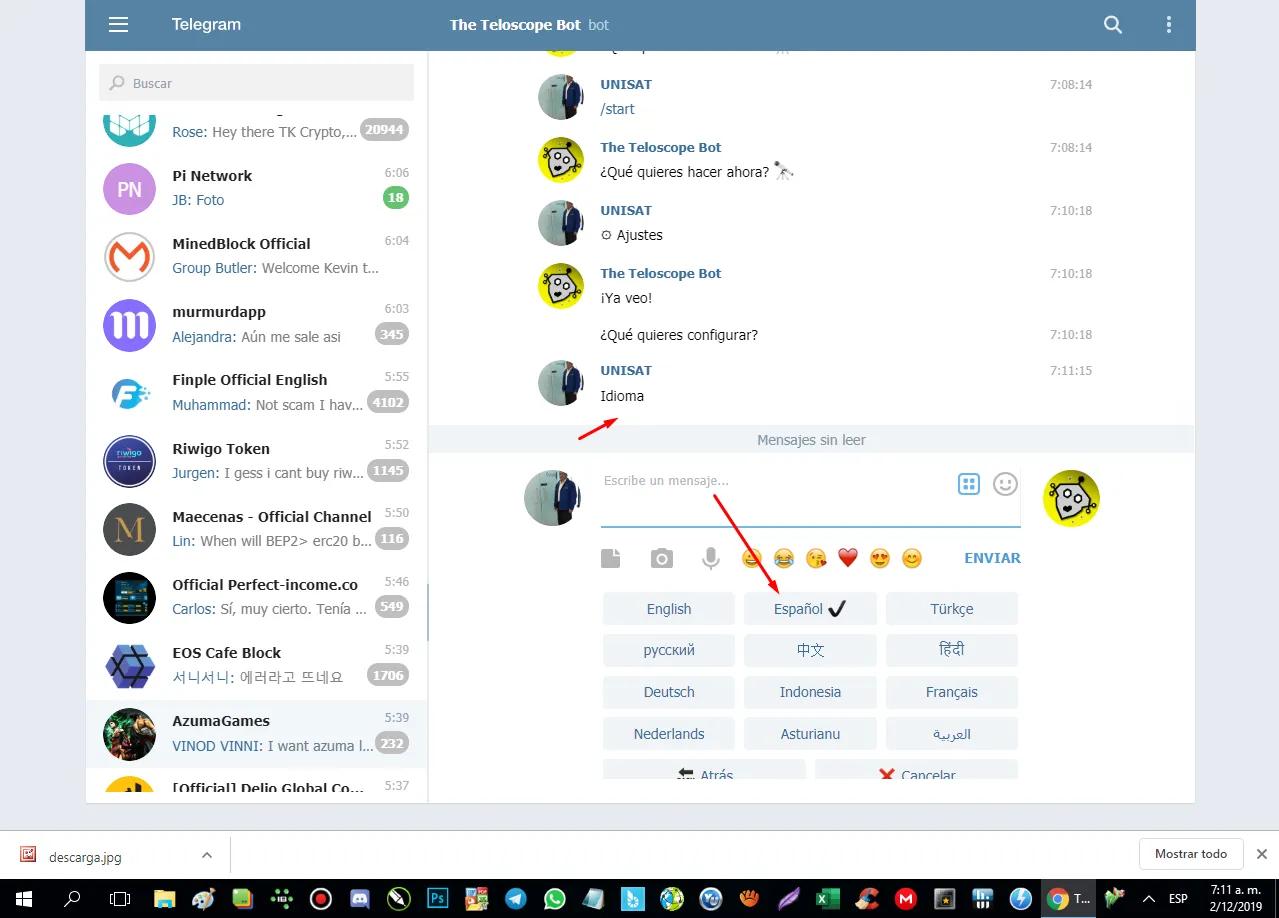The width and height of the screenshot is (1279, 918).
Task: Select Nederlands language button
Action: pos(669,734)
